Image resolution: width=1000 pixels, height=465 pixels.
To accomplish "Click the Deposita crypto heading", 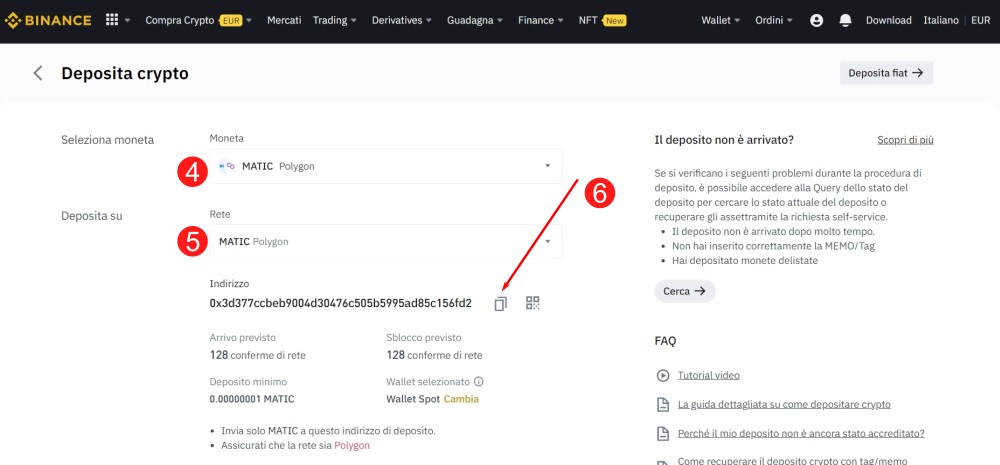I will tap(125, 73).
